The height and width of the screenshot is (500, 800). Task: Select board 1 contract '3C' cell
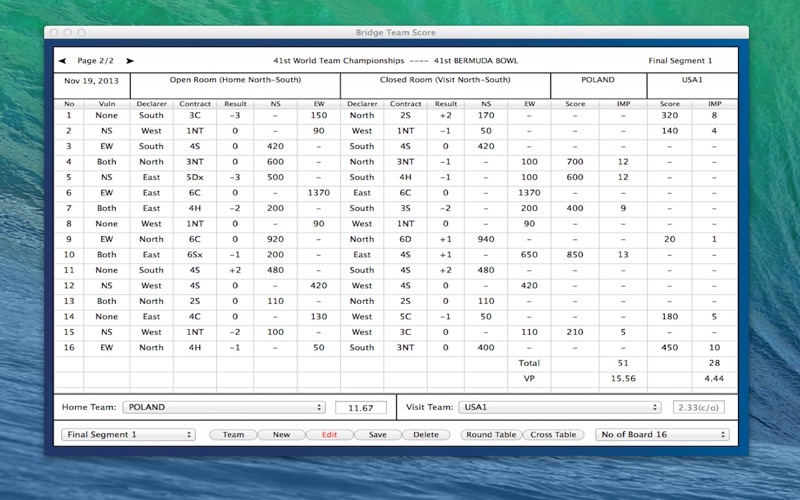195,115
